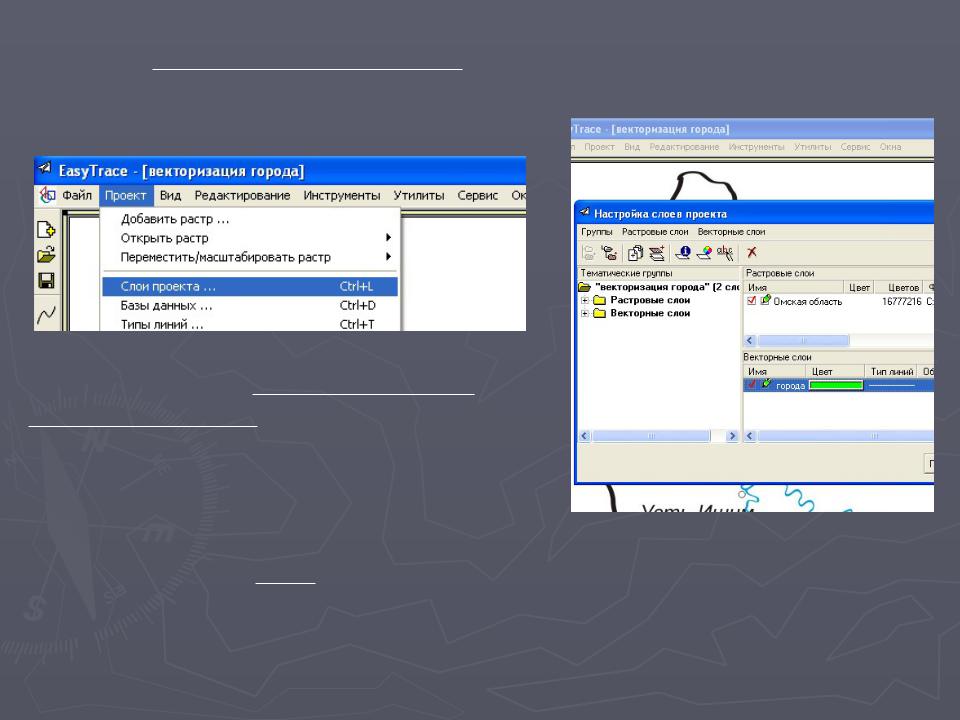This screenshot has width=960, height=720.
Task: Open the Инструменты menu in left window
Action: pyautogui.click(x=342, y=195)
